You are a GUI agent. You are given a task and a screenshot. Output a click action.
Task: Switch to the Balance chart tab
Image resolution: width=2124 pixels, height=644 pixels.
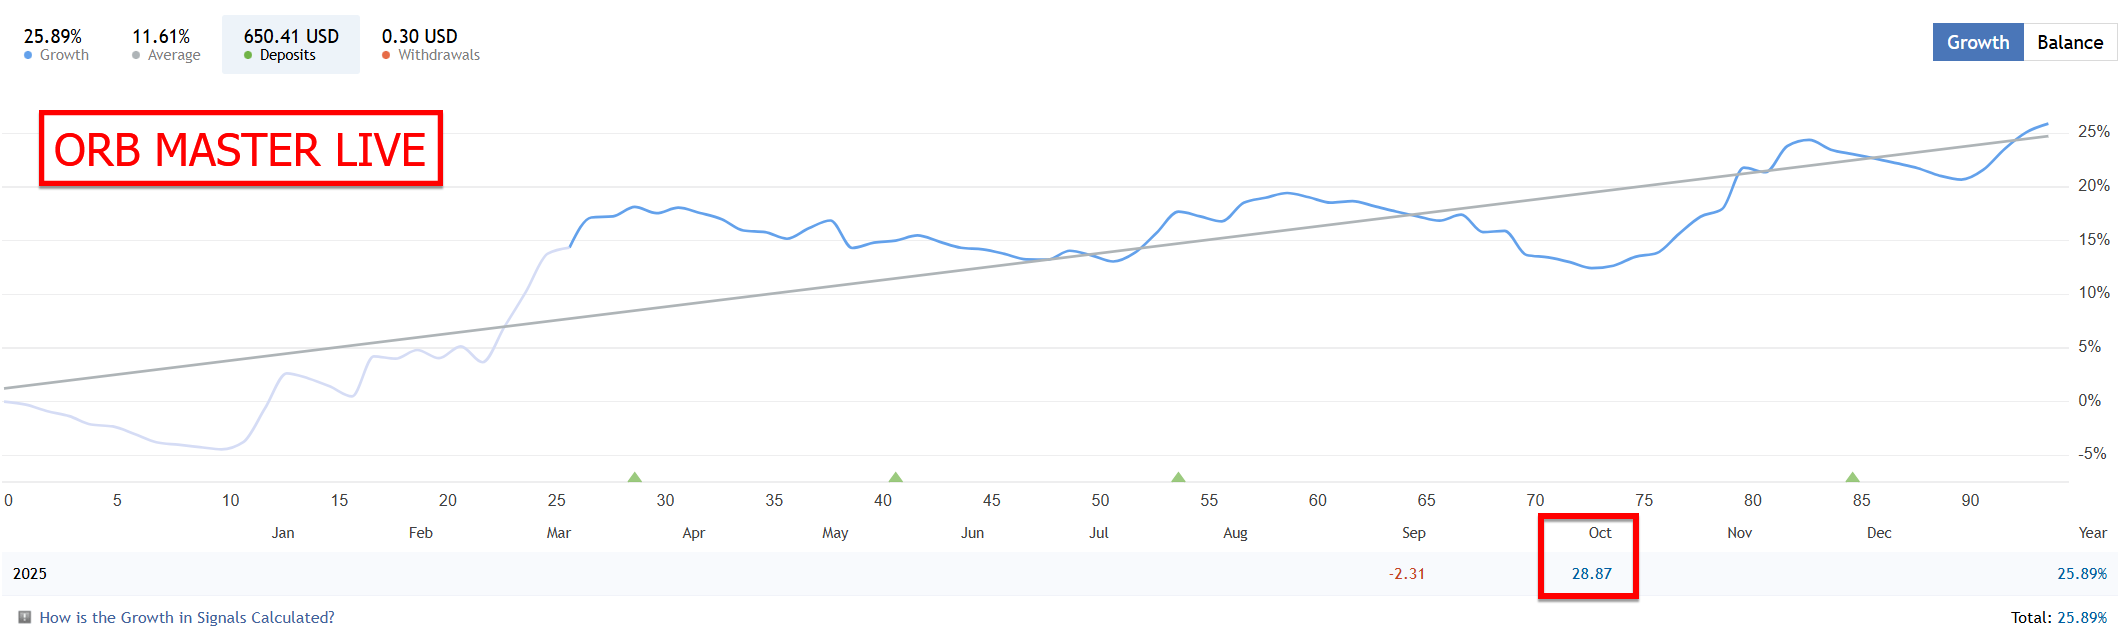[x=2070, y=43]
